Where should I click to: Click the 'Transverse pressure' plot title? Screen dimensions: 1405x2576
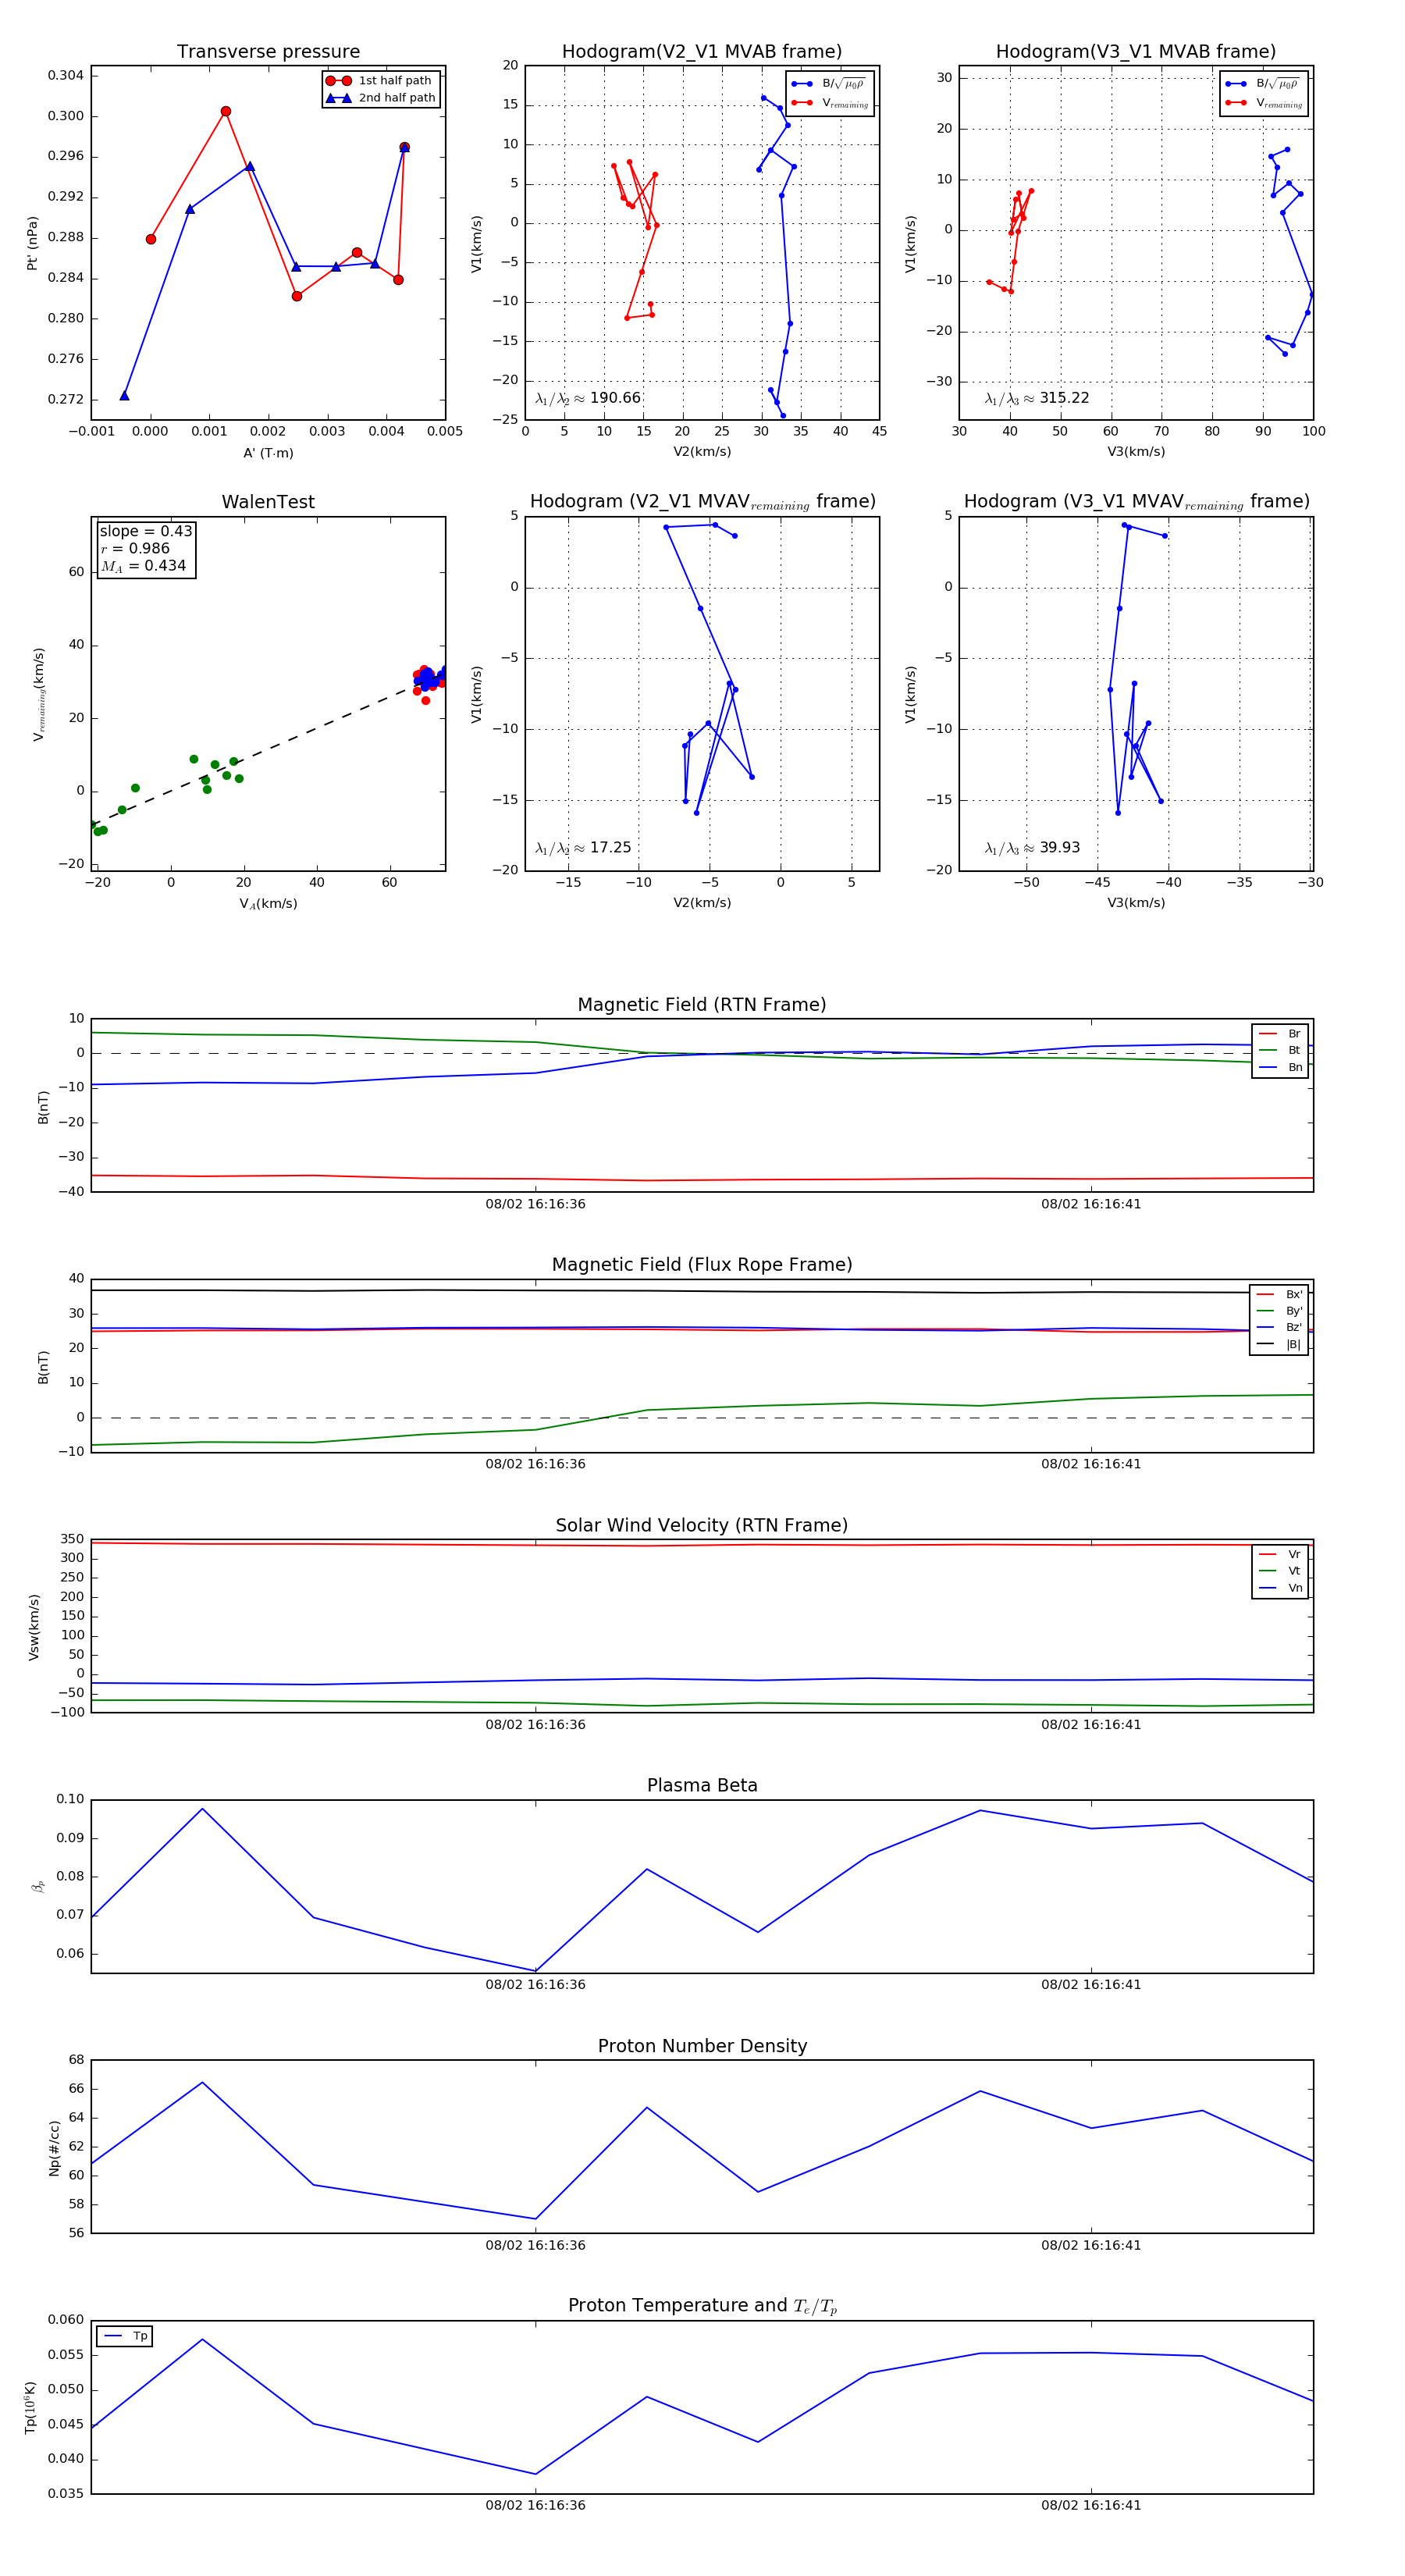(268, 52)
